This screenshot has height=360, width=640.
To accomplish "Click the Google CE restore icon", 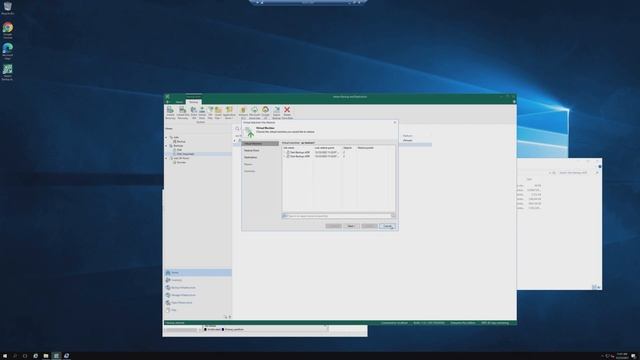I will click(x=265, y=112).
